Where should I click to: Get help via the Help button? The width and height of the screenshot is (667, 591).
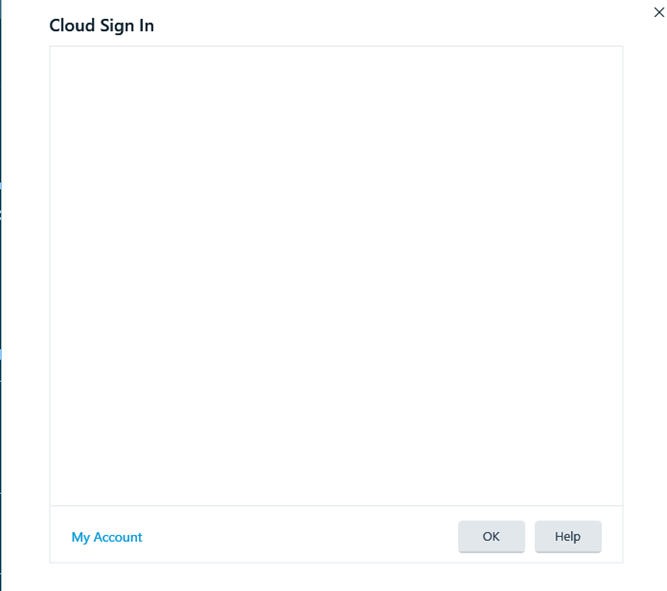click(567, 537)
